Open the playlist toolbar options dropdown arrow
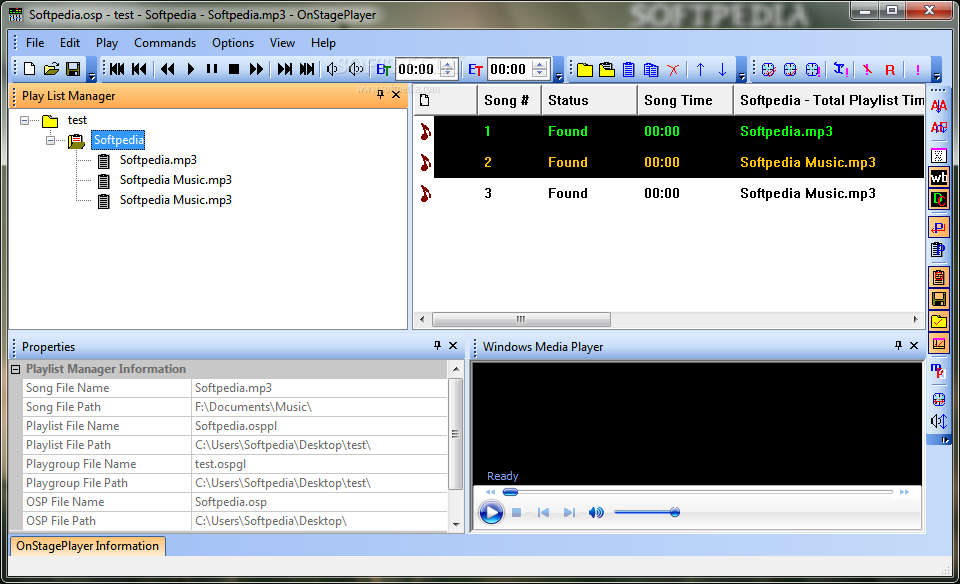The image size is (960, 584). point(741,77)
